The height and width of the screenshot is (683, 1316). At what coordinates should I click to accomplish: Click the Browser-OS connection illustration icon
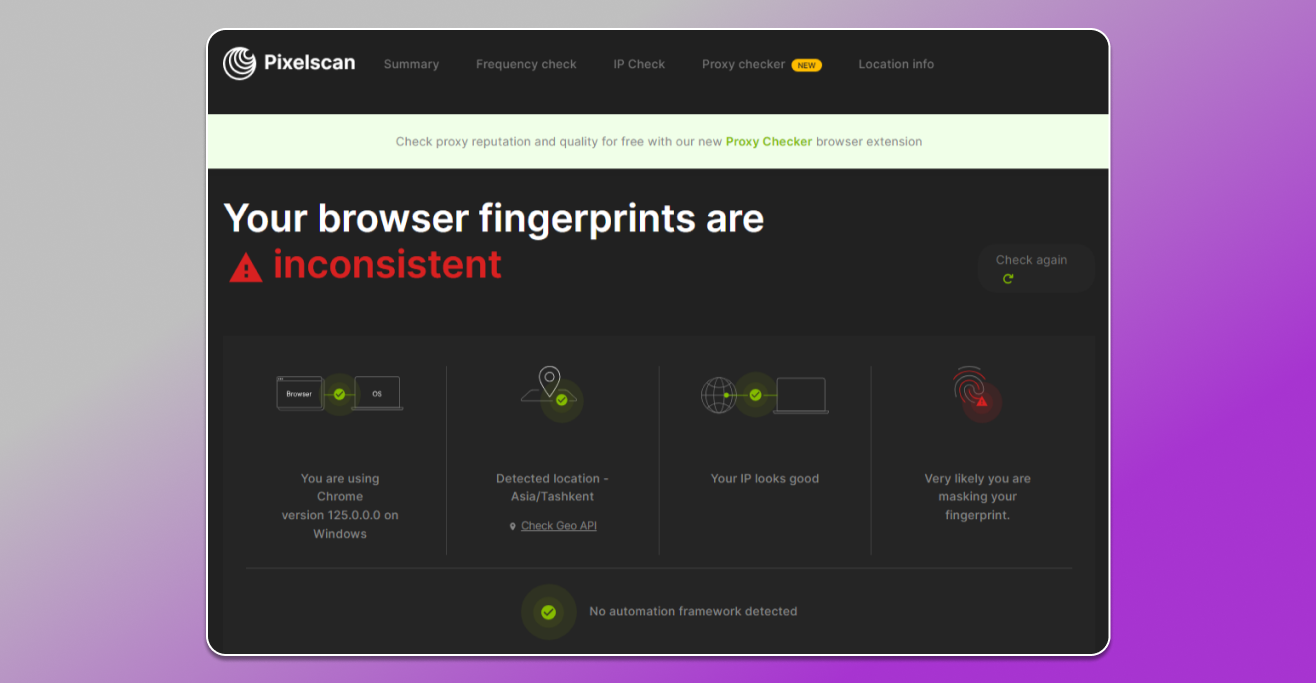339,394
